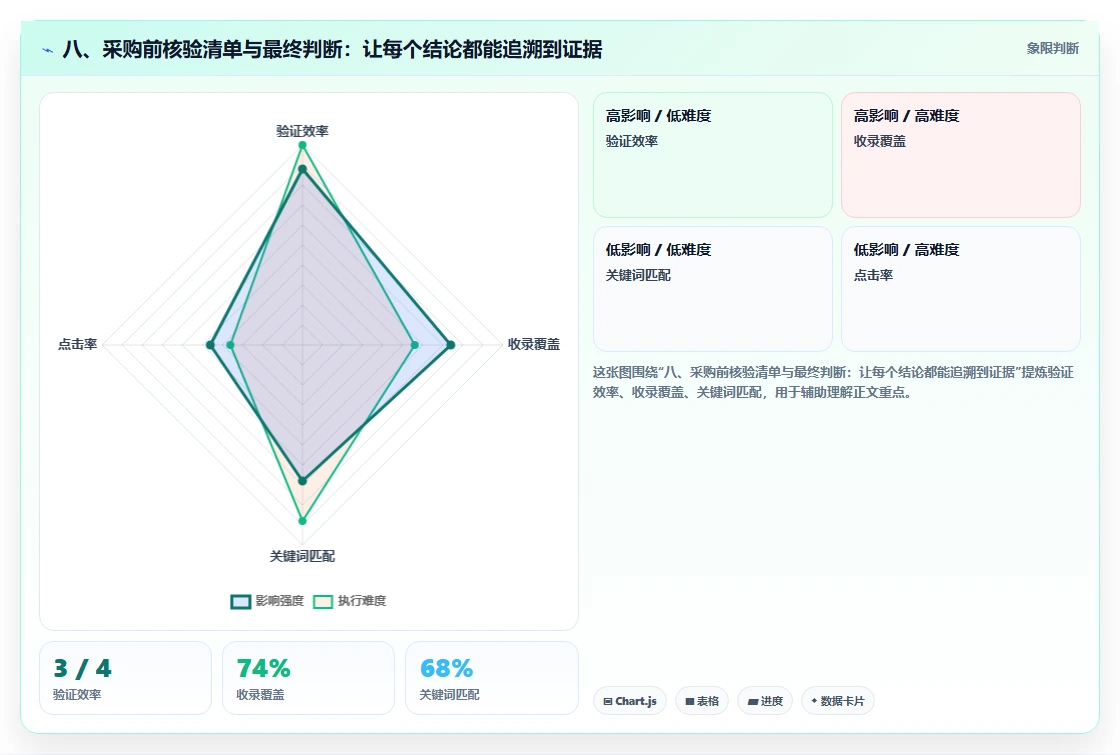Click the 3 / 4 statistic value
The height and width of the screenshot is (755, 1120).
point(82,669)
